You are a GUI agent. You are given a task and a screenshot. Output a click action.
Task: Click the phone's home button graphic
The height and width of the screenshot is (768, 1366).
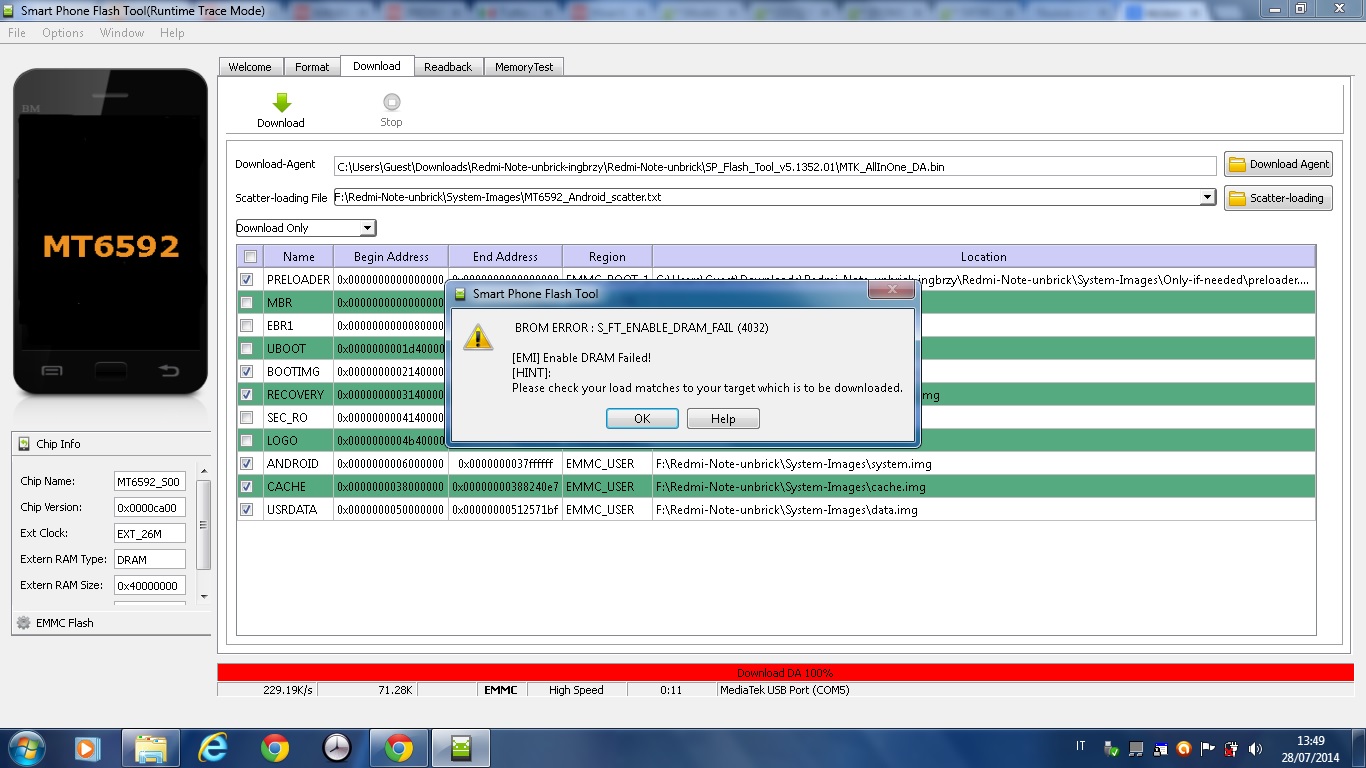pyautogui.click(x=110, y=371)
